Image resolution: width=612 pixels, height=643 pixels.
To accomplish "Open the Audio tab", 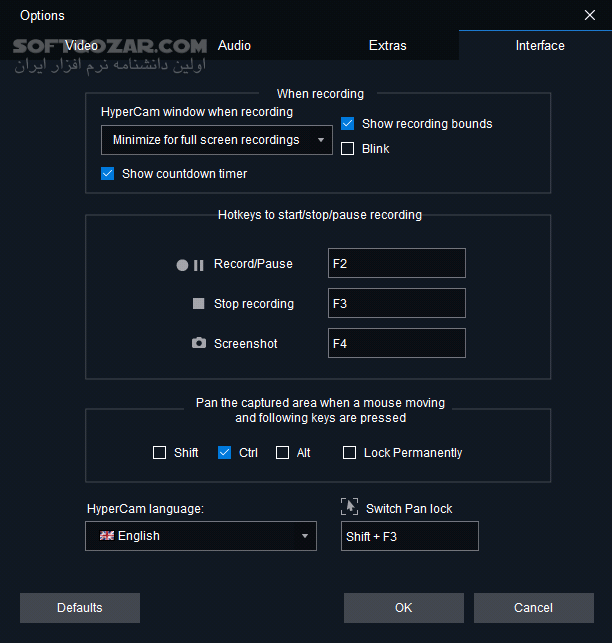I will [x=234, y=45].
